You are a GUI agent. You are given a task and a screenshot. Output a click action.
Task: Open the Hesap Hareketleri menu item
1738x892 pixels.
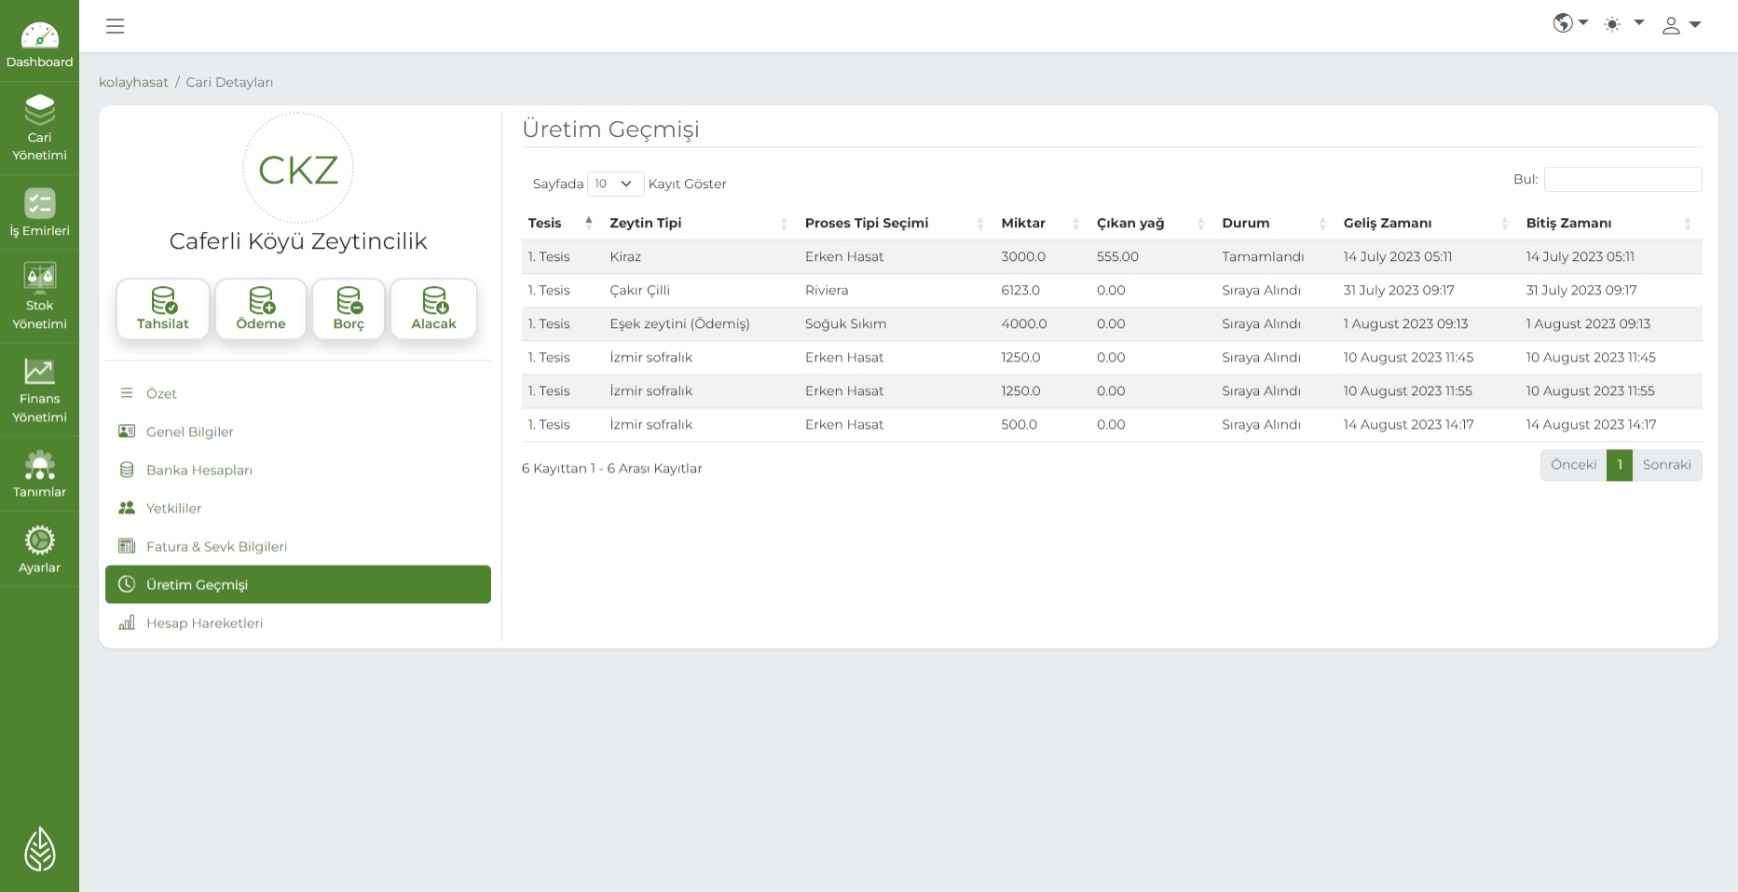pos(298,623)
